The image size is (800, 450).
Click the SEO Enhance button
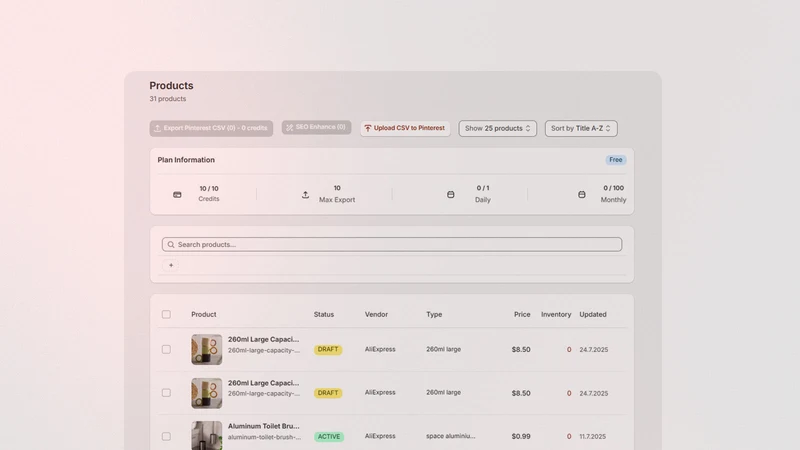pyautogui.click(x=316, y=127)
